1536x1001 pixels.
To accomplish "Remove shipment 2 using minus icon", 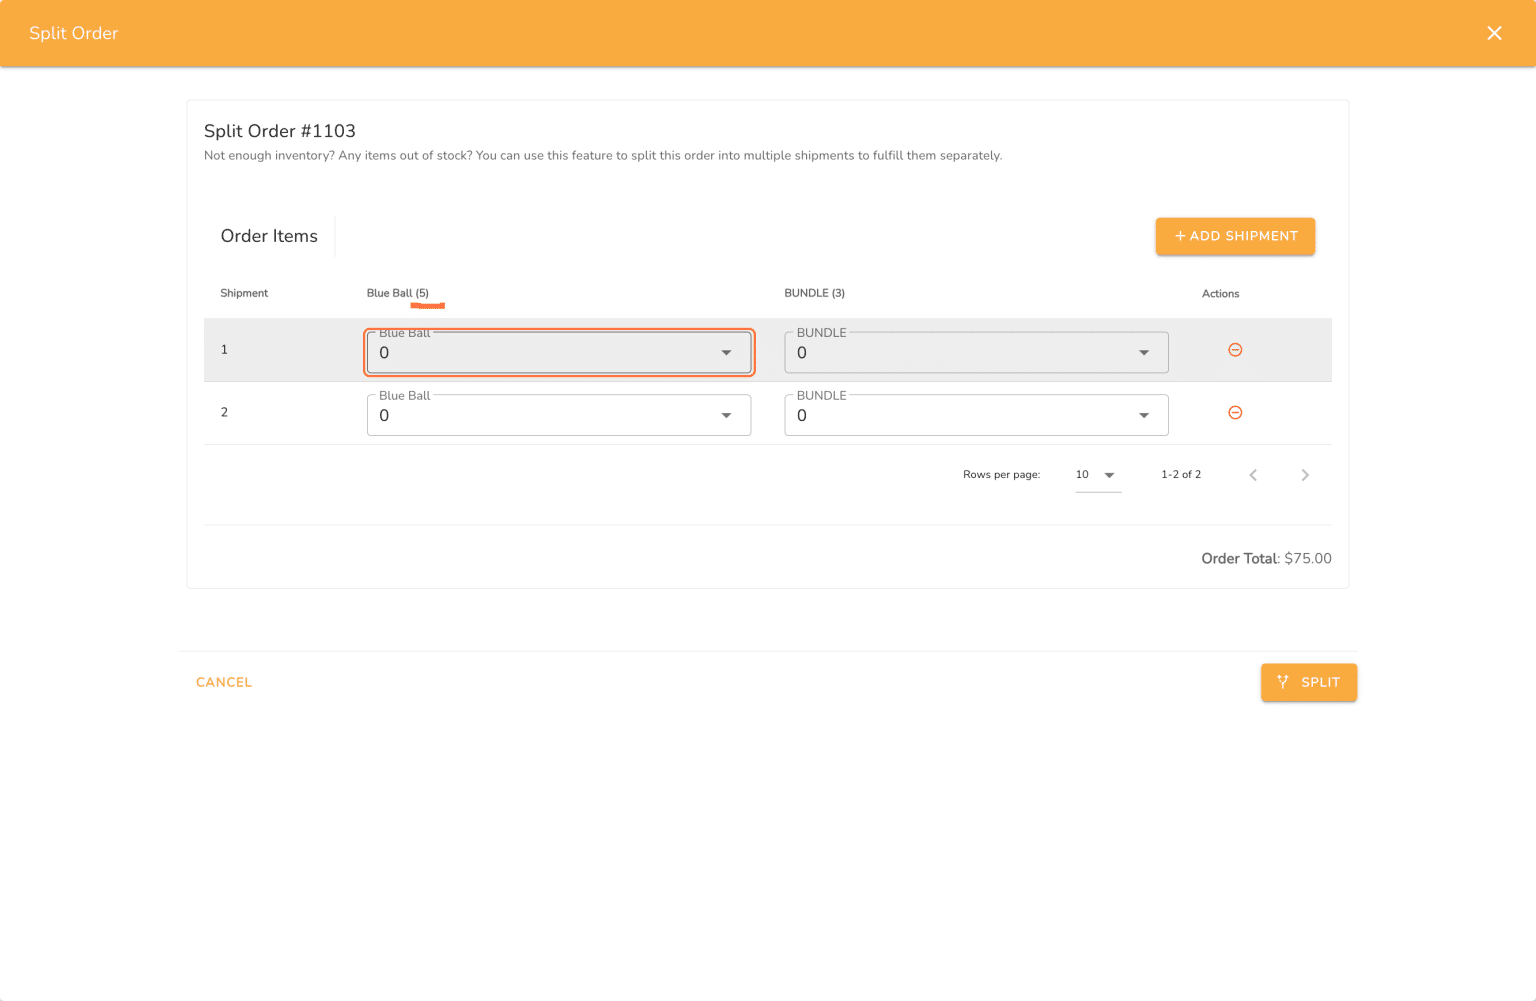I will [x=1235, y=413].
